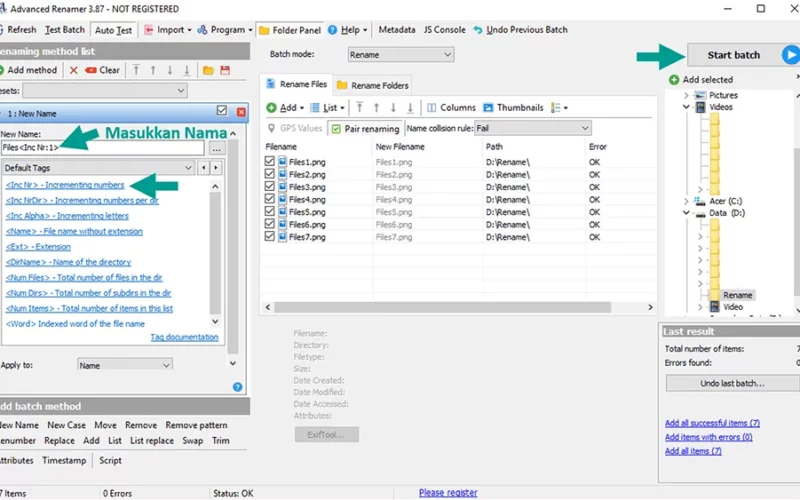Select the Rename folder in tree
This screenshot has height=500, width=800.
(737, 295)
